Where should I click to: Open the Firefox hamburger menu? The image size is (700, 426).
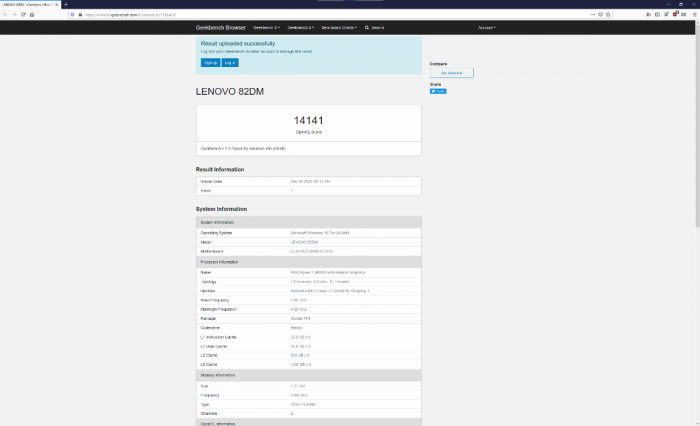(694, 15)
